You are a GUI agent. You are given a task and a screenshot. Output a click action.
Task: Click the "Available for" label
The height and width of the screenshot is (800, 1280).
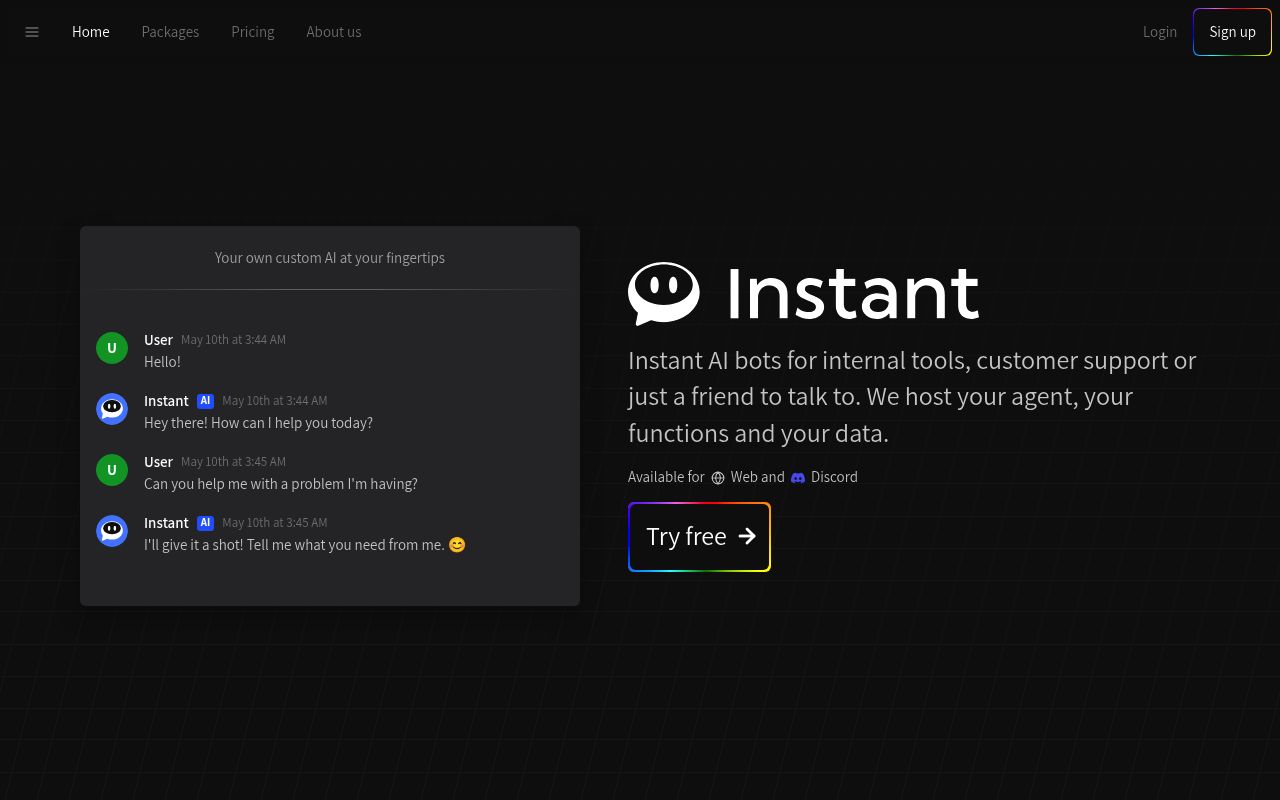[x=666, y=477]
